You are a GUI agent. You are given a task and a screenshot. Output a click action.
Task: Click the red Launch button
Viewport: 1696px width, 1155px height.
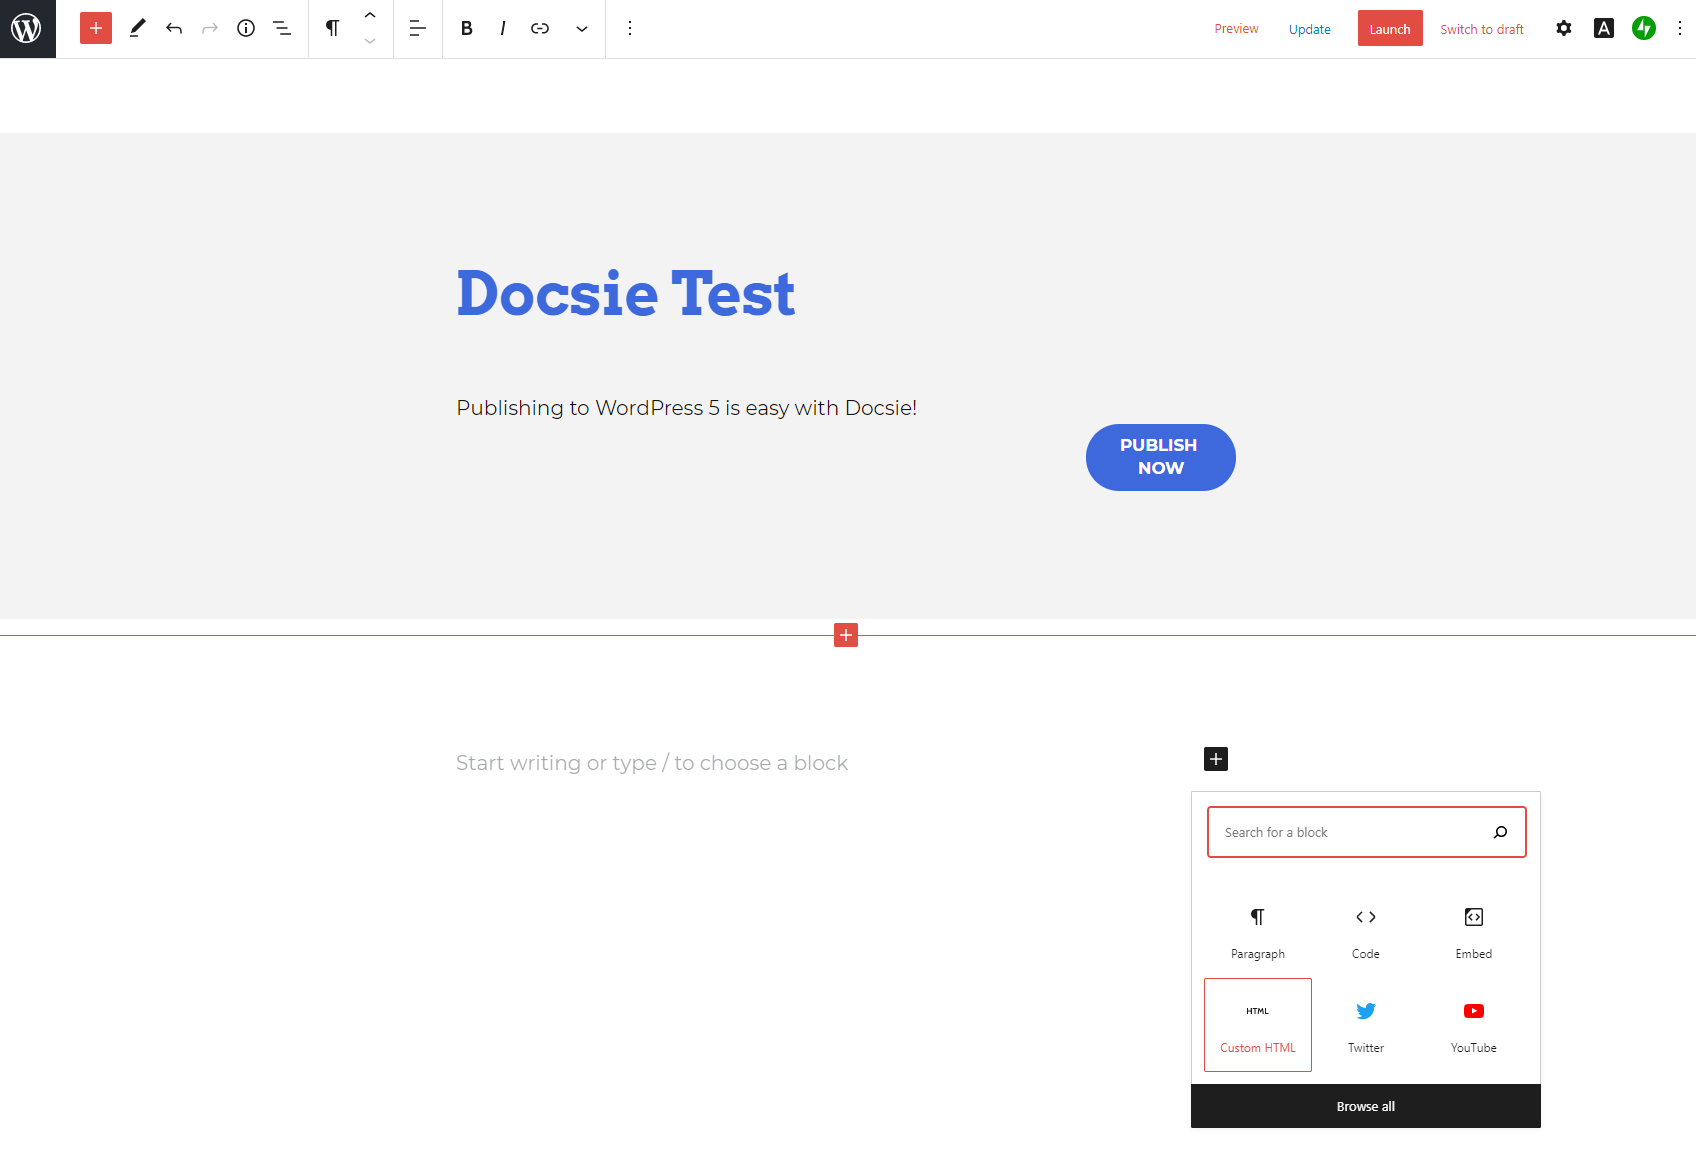[x=1390, y=29]
